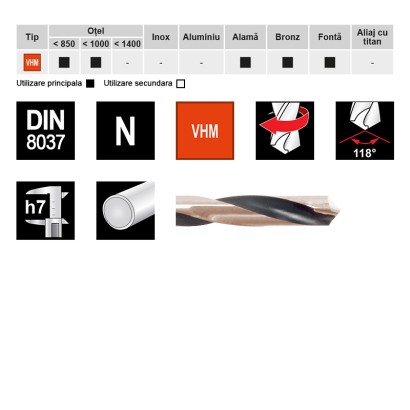This screenshot has height=410, width=410.
Task: Click the h7 tolerance caliper icon
Action: [46, 211]
